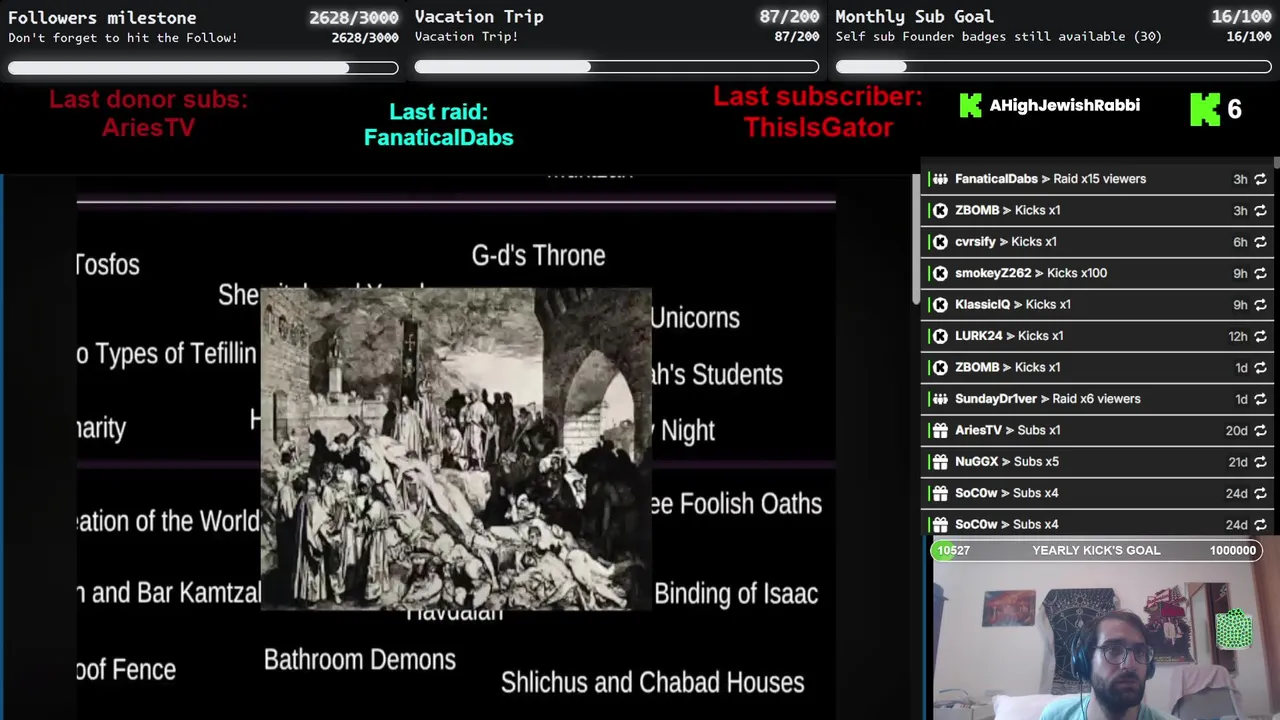Click the gift icon beside NuGGX
1280x720 pixels.
coord(940,462)
